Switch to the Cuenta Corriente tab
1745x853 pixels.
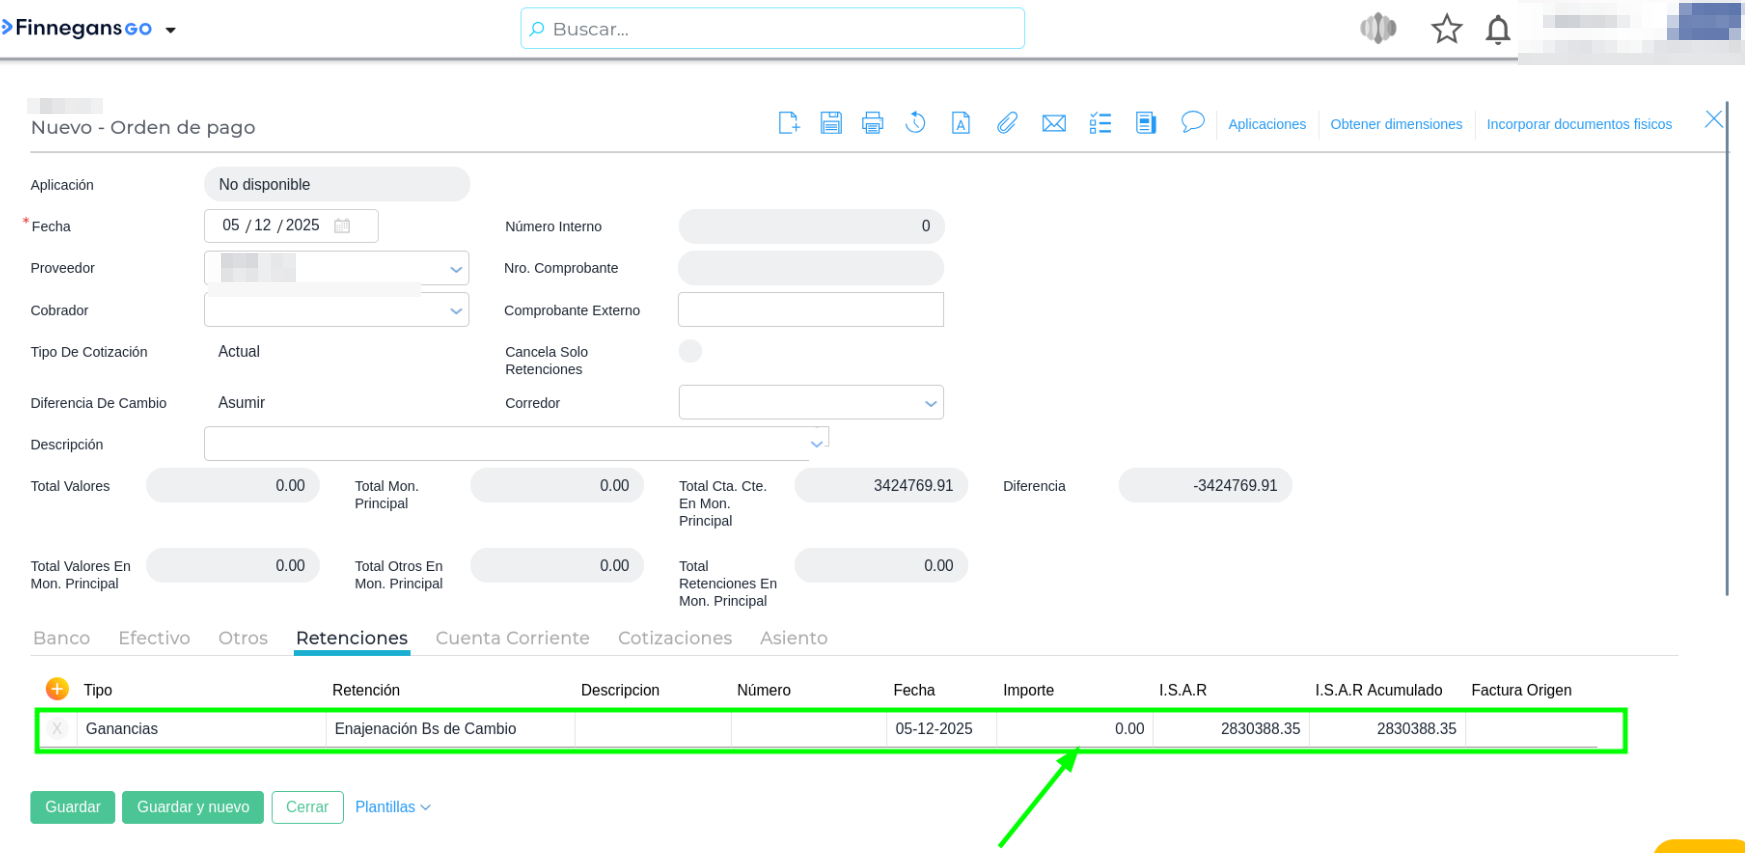click(x=512, y=638)
